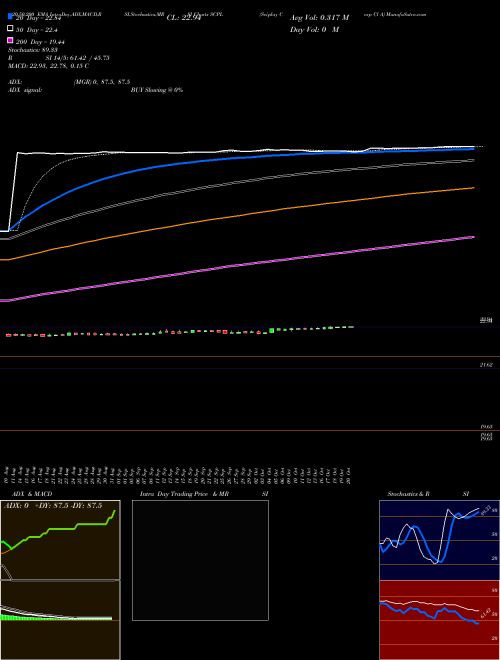Click the 'Stochastics & R' panel title
This screenshot has width=500, height=660.
tap(408, 494)
